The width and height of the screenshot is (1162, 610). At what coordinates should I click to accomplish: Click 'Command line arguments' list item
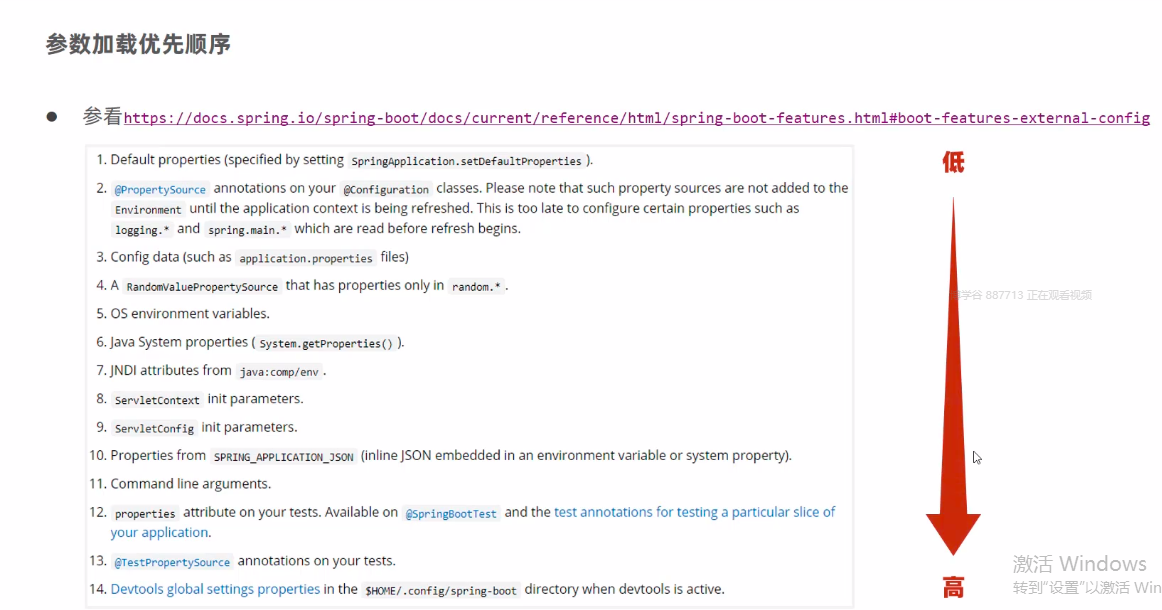190,484
